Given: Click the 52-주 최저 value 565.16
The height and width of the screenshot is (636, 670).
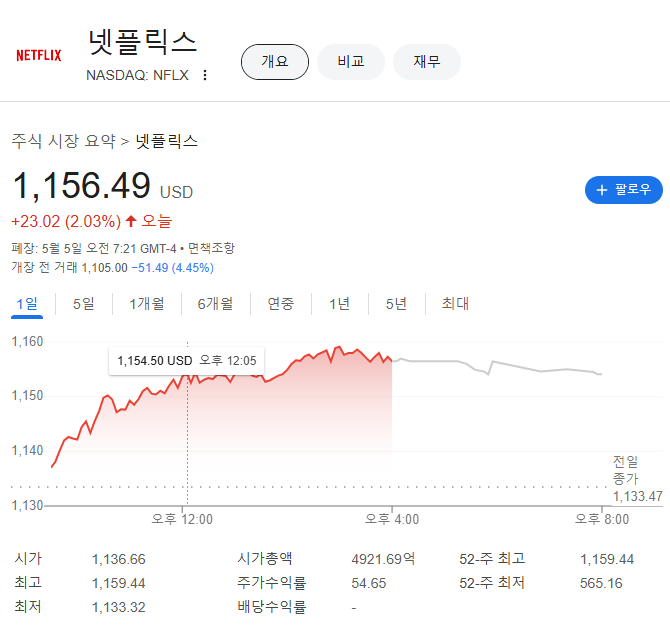Looking at the screenshot, I should tap(601, 583).
